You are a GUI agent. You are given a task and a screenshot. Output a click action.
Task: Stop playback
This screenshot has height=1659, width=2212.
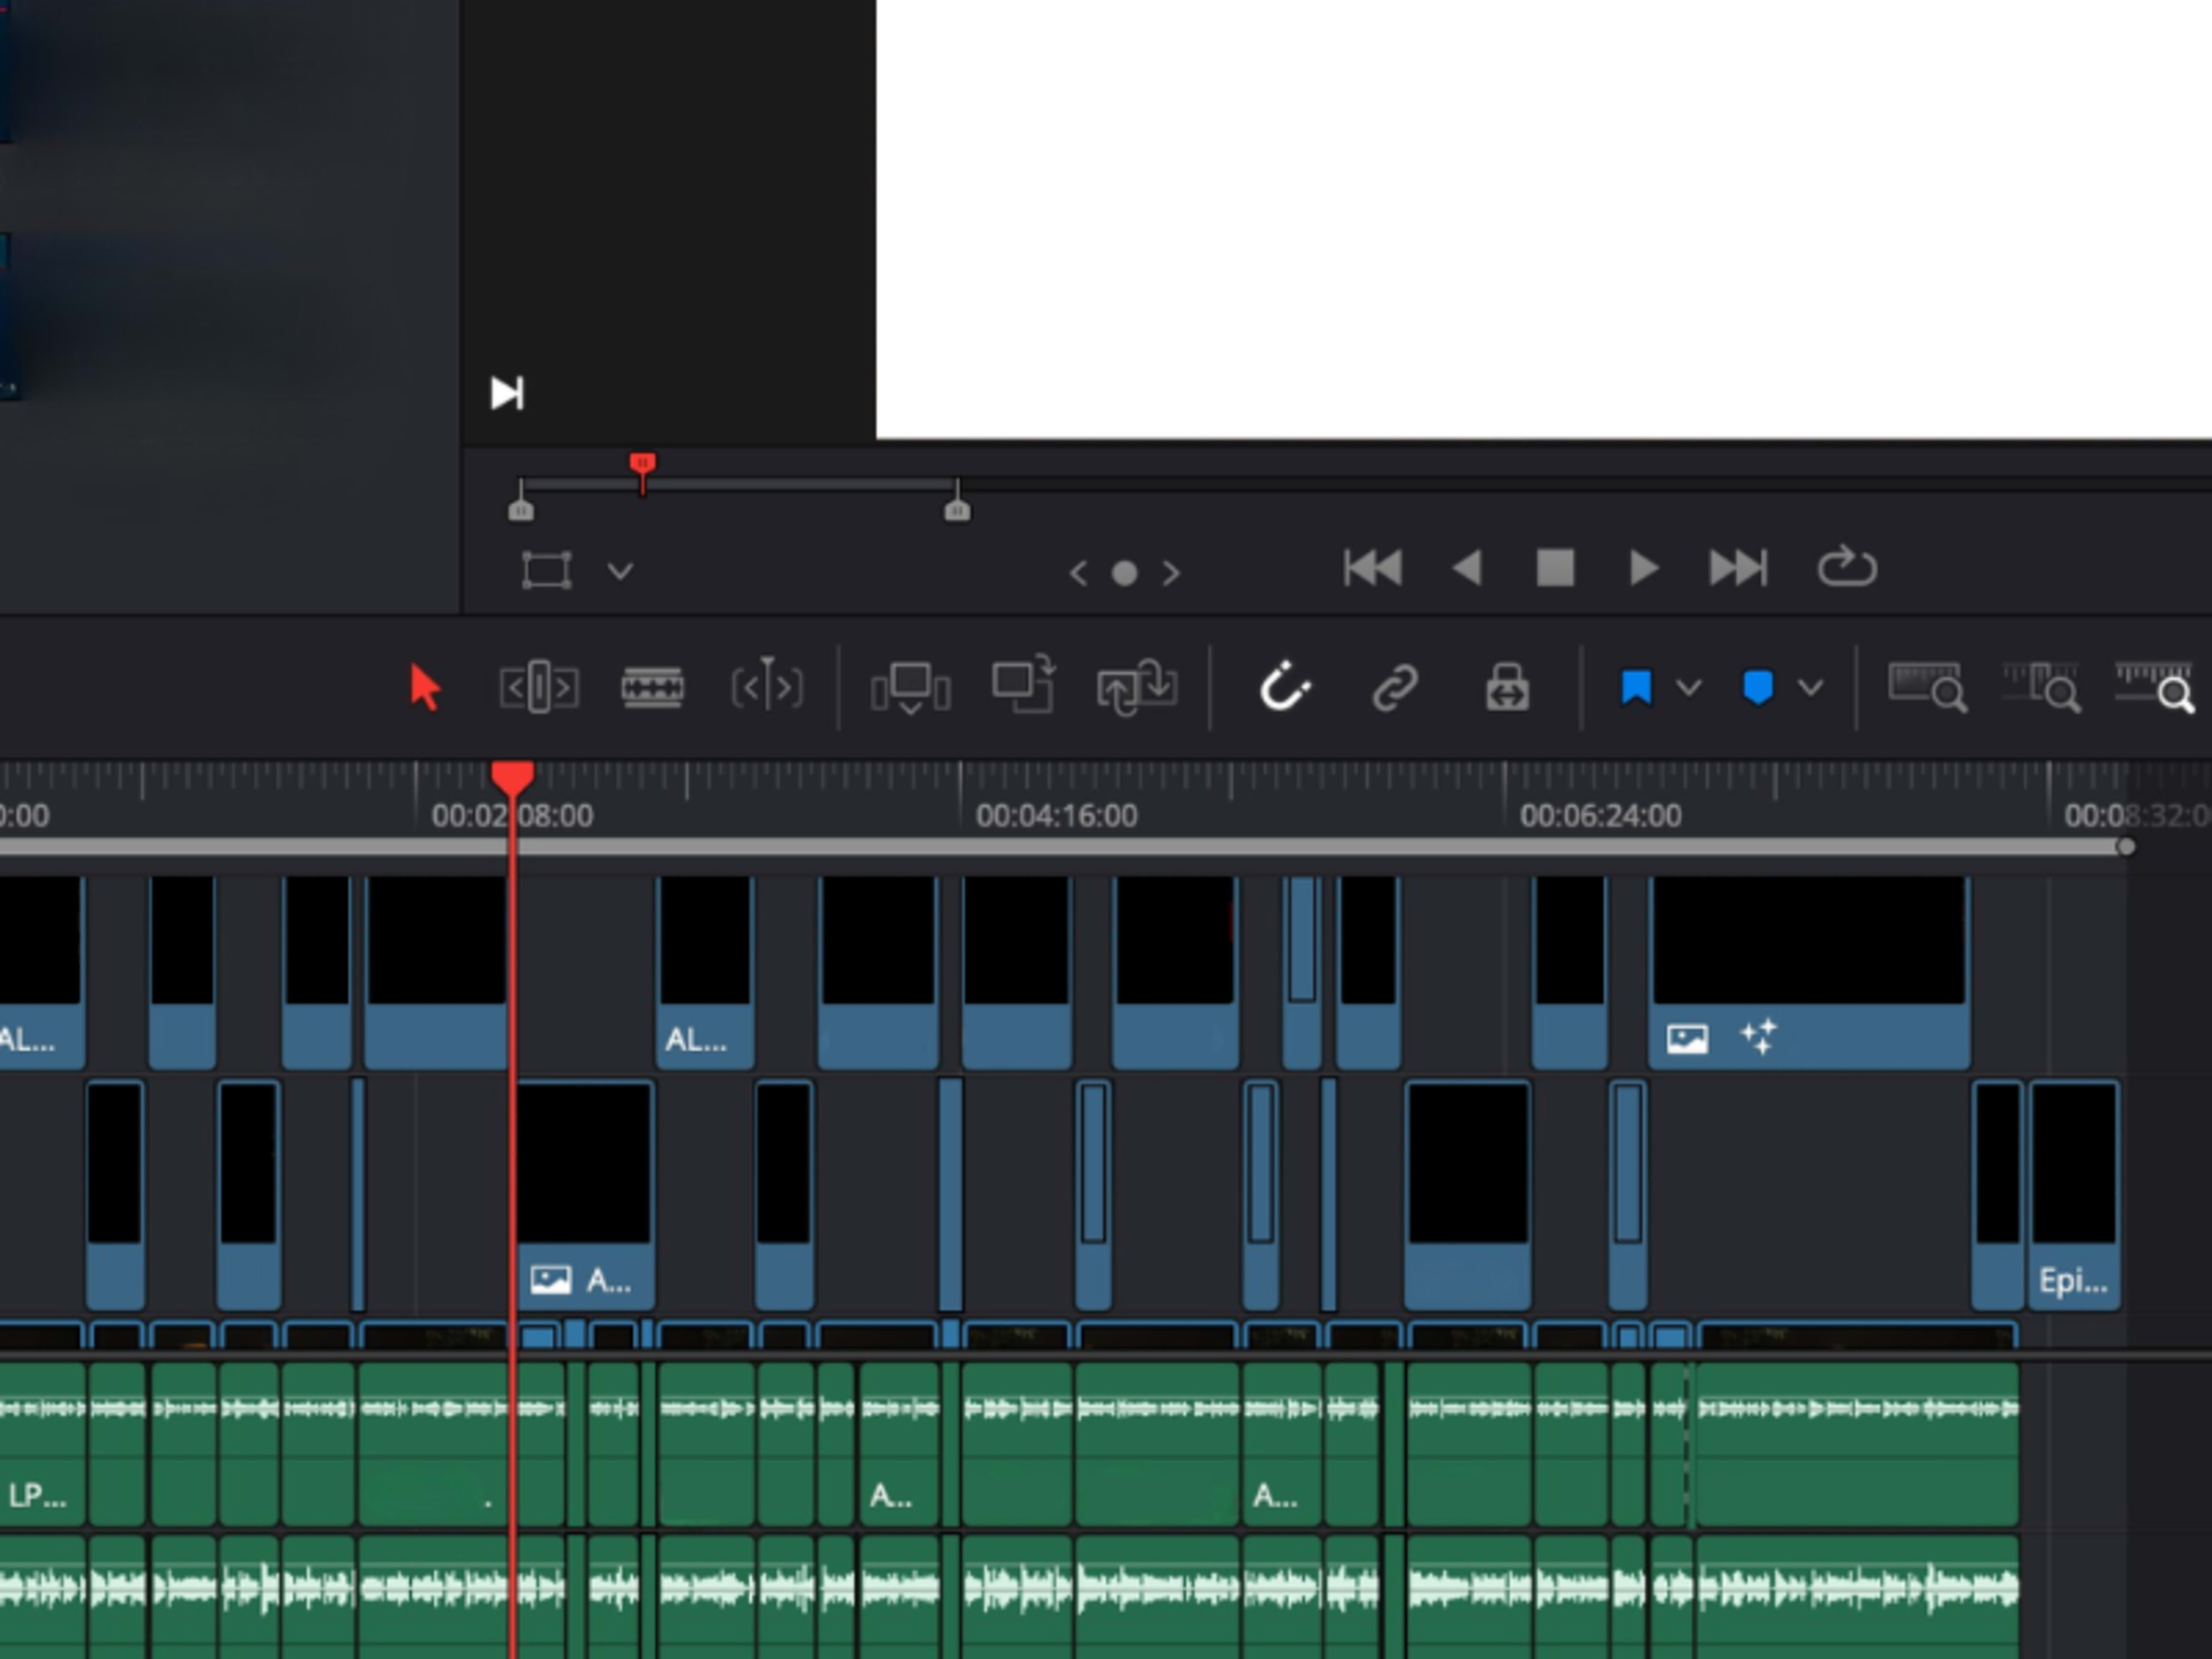coord(1555,568)
